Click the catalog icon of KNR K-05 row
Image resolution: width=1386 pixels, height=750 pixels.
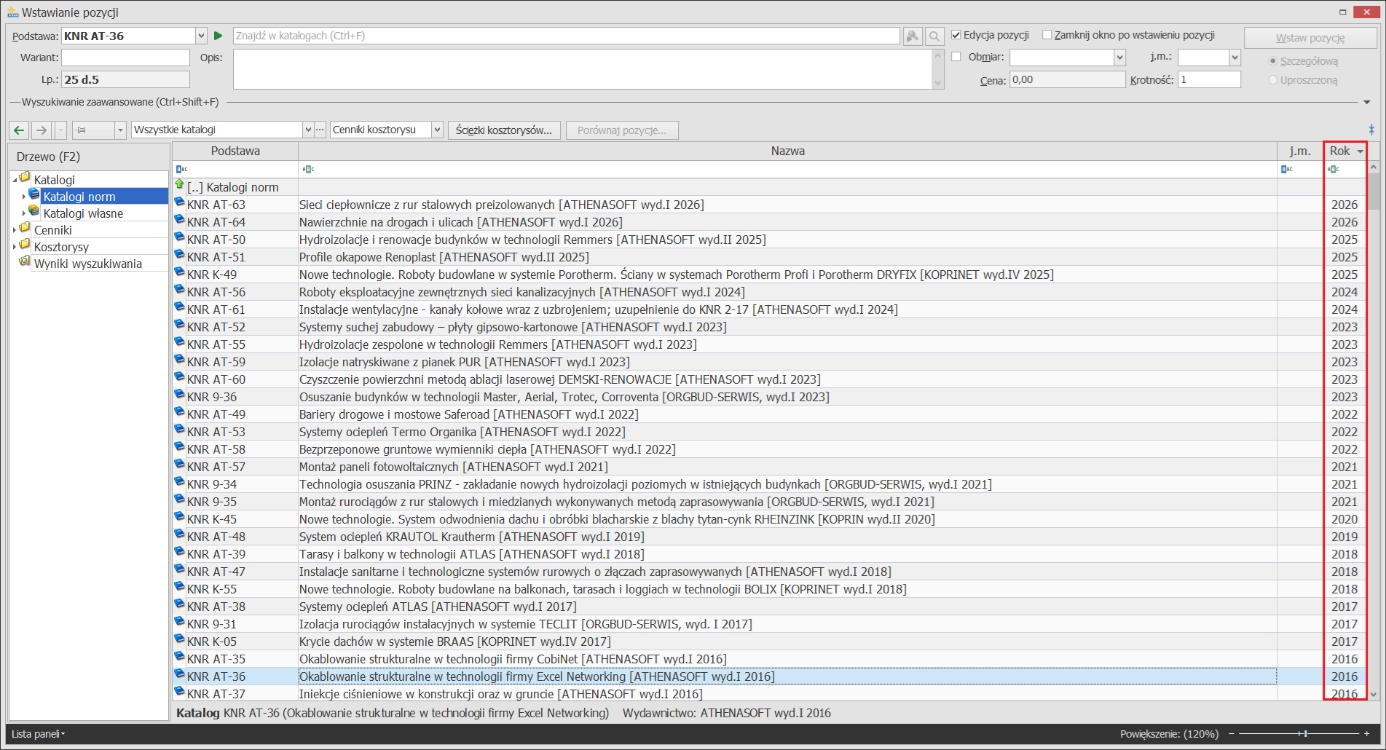click(x=180, y=641)
